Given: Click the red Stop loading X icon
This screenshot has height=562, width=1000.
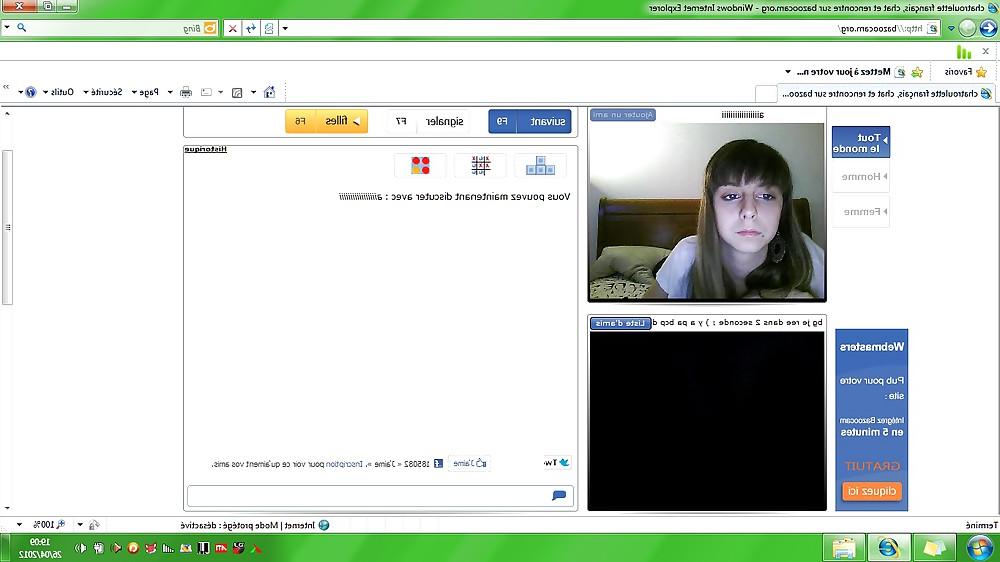Looking at the screenshot, I should (233, 28).
